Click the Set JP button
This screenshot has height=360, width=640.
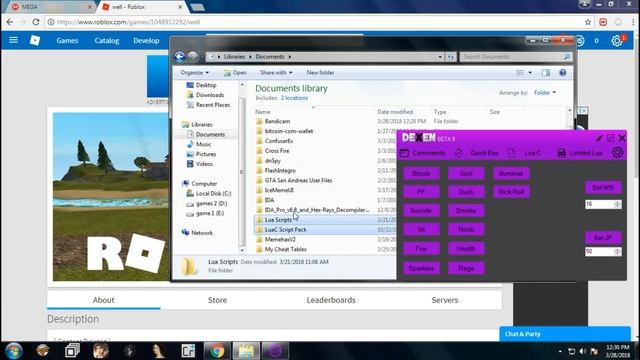coord(603,238)
